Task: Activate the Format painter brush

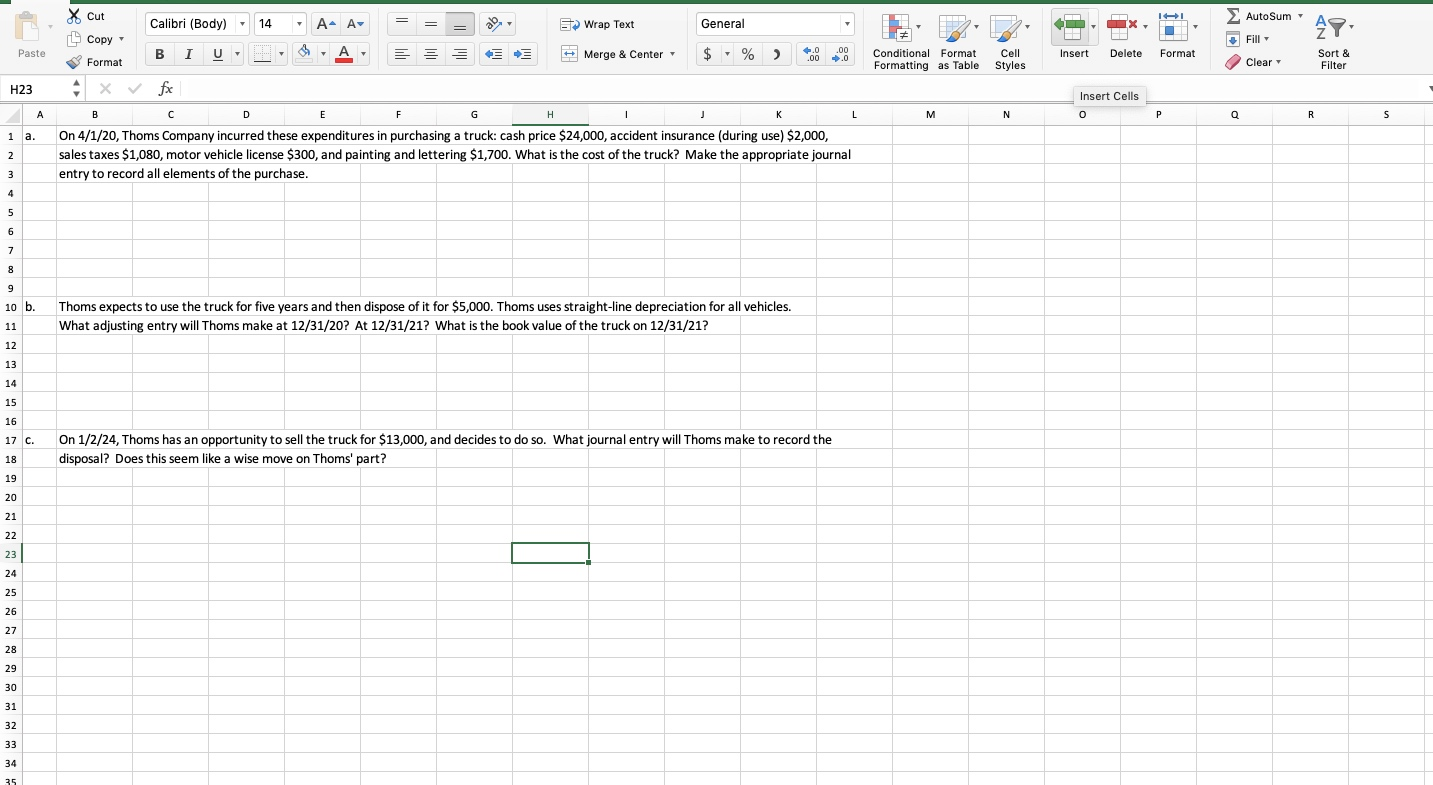Action: [75, 62]
